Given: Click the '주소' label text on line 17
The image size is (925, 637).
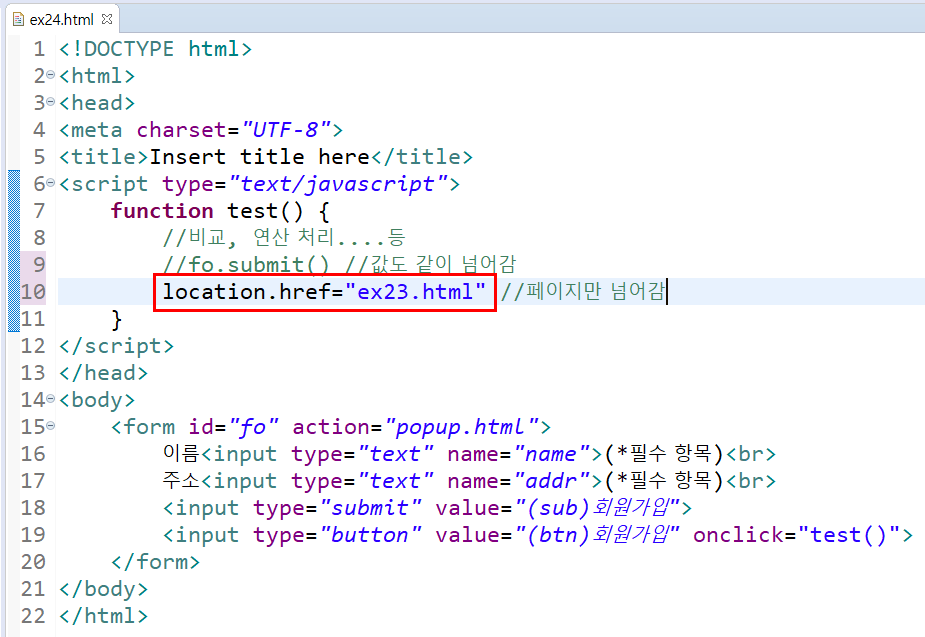Looking at the screenshot, I should (181, 481).
